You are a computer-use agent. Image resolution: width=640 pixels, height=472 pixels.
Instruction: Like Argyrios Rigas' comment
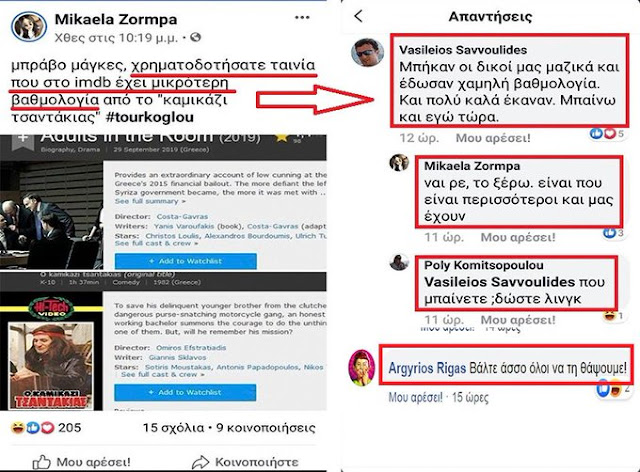tap(415, 397)
